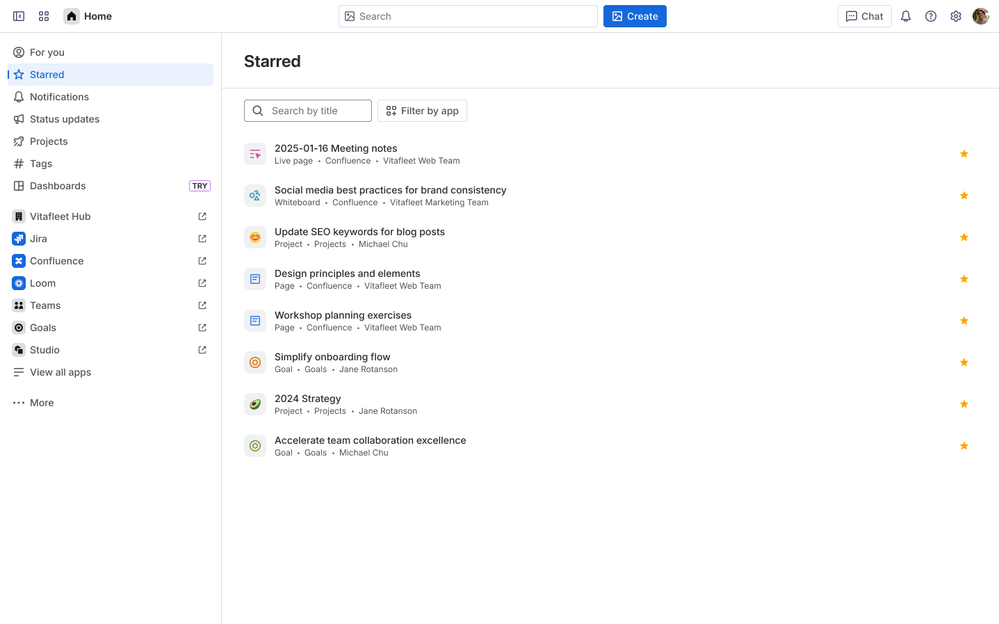Open 'Workshop planning exercises' title
The image size is (999, 624).
coord(343,315)
